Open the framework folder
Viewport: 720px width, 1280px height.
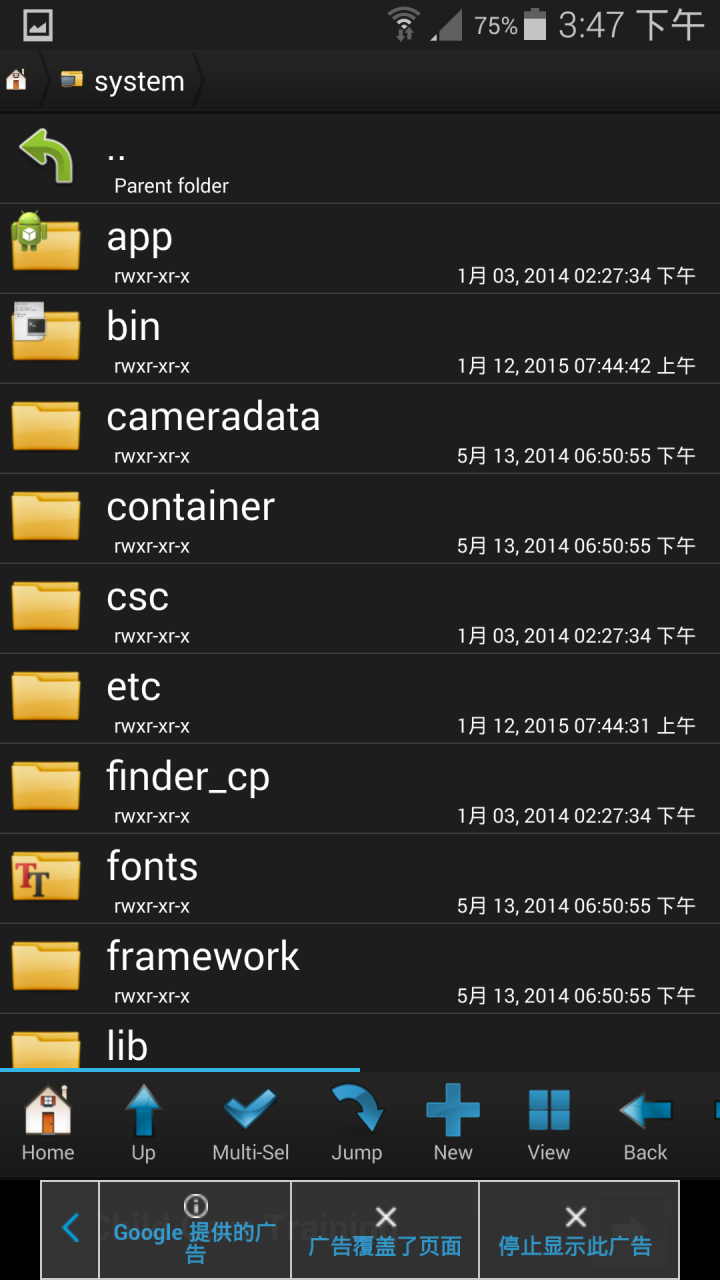[x=360, y=968]
